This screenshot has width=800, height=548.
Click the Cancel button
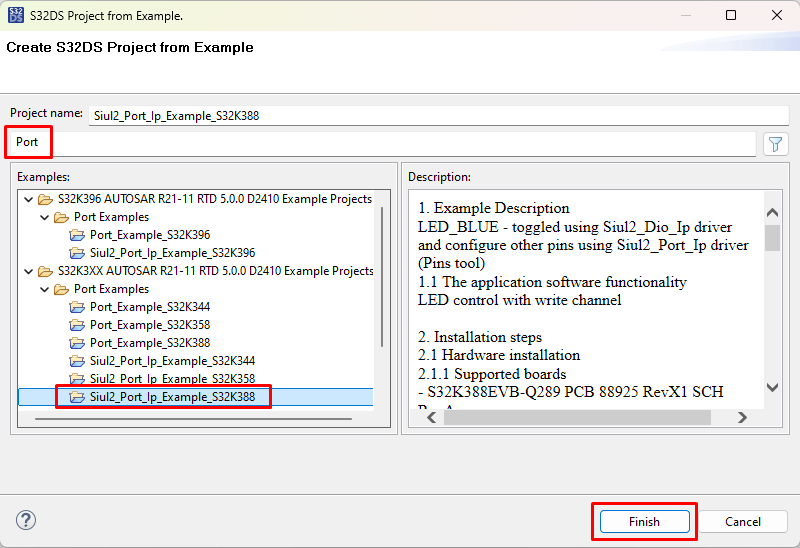tap(742, 521)
